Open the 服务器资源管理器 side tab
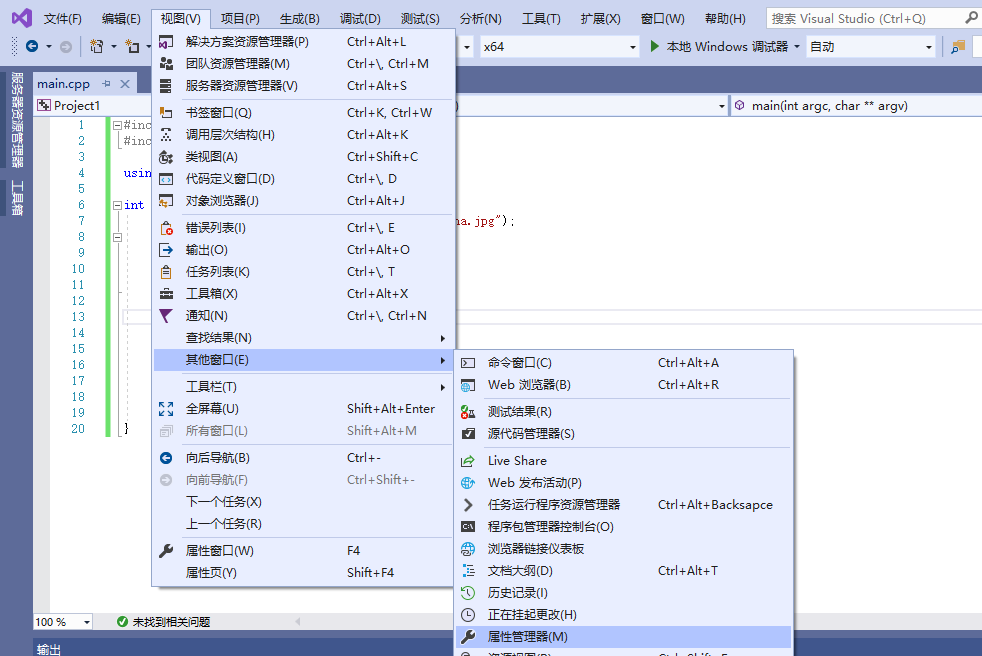 (x=17, y=120)
